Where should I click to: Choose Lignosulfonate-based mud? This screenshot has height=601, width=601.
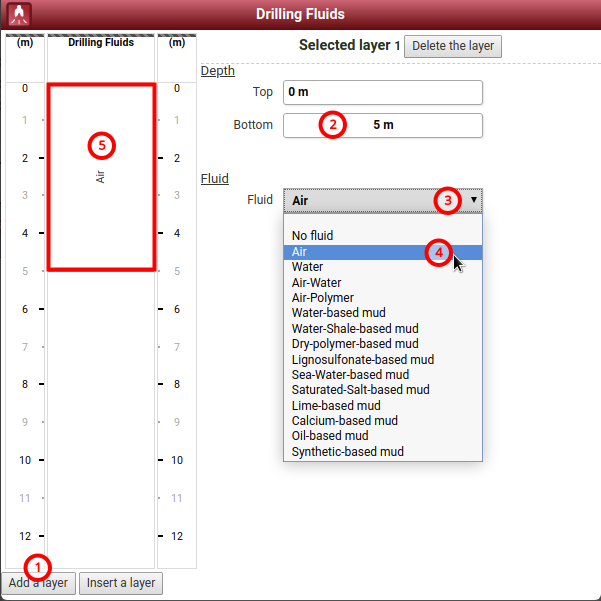coord(362,360)
